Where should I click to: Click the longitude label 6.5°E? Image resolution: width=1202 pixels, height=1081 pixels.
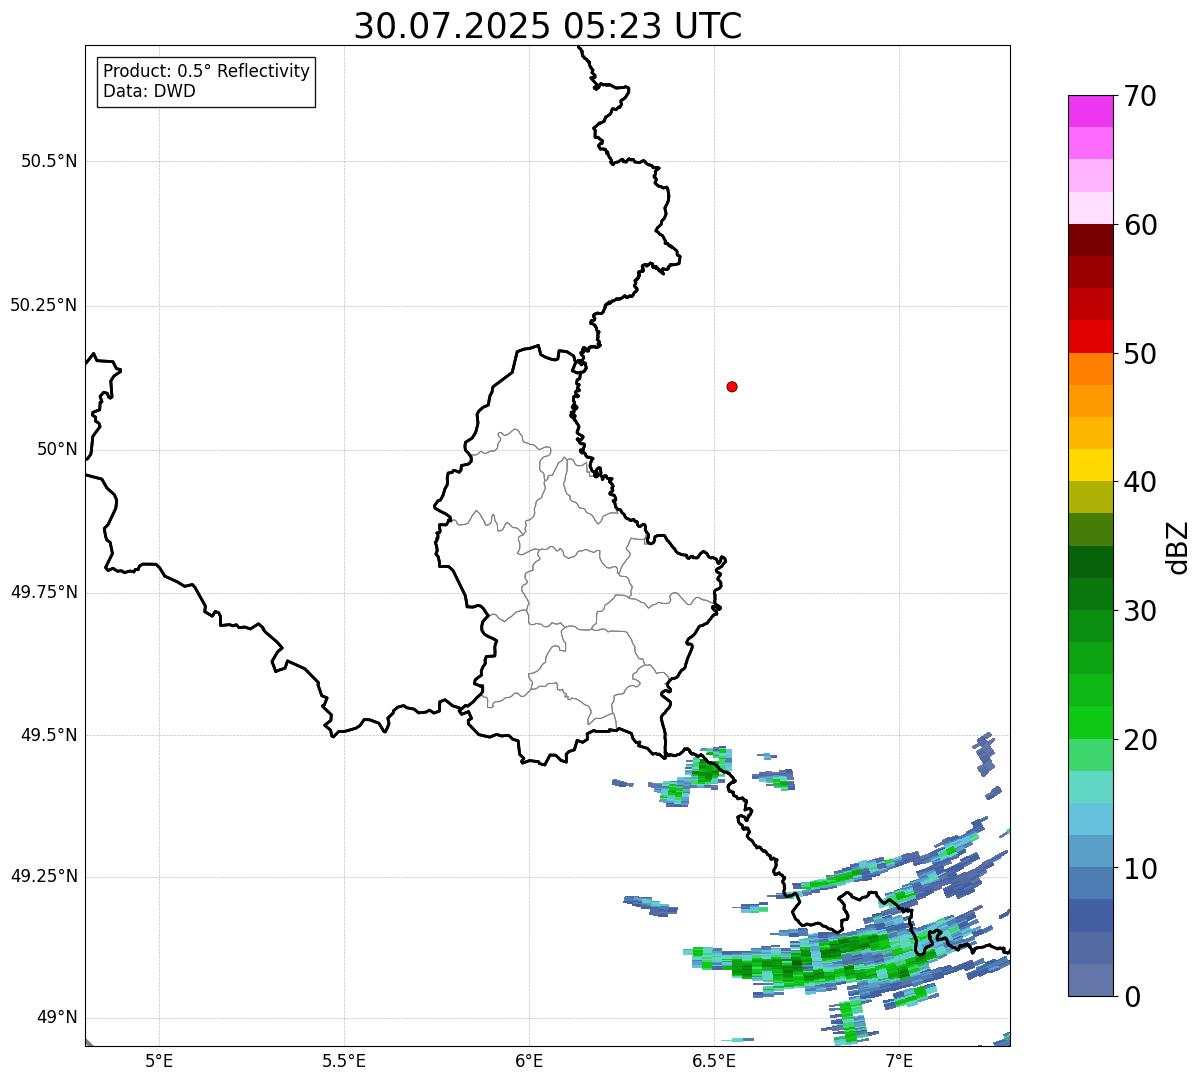point(714,1060)
